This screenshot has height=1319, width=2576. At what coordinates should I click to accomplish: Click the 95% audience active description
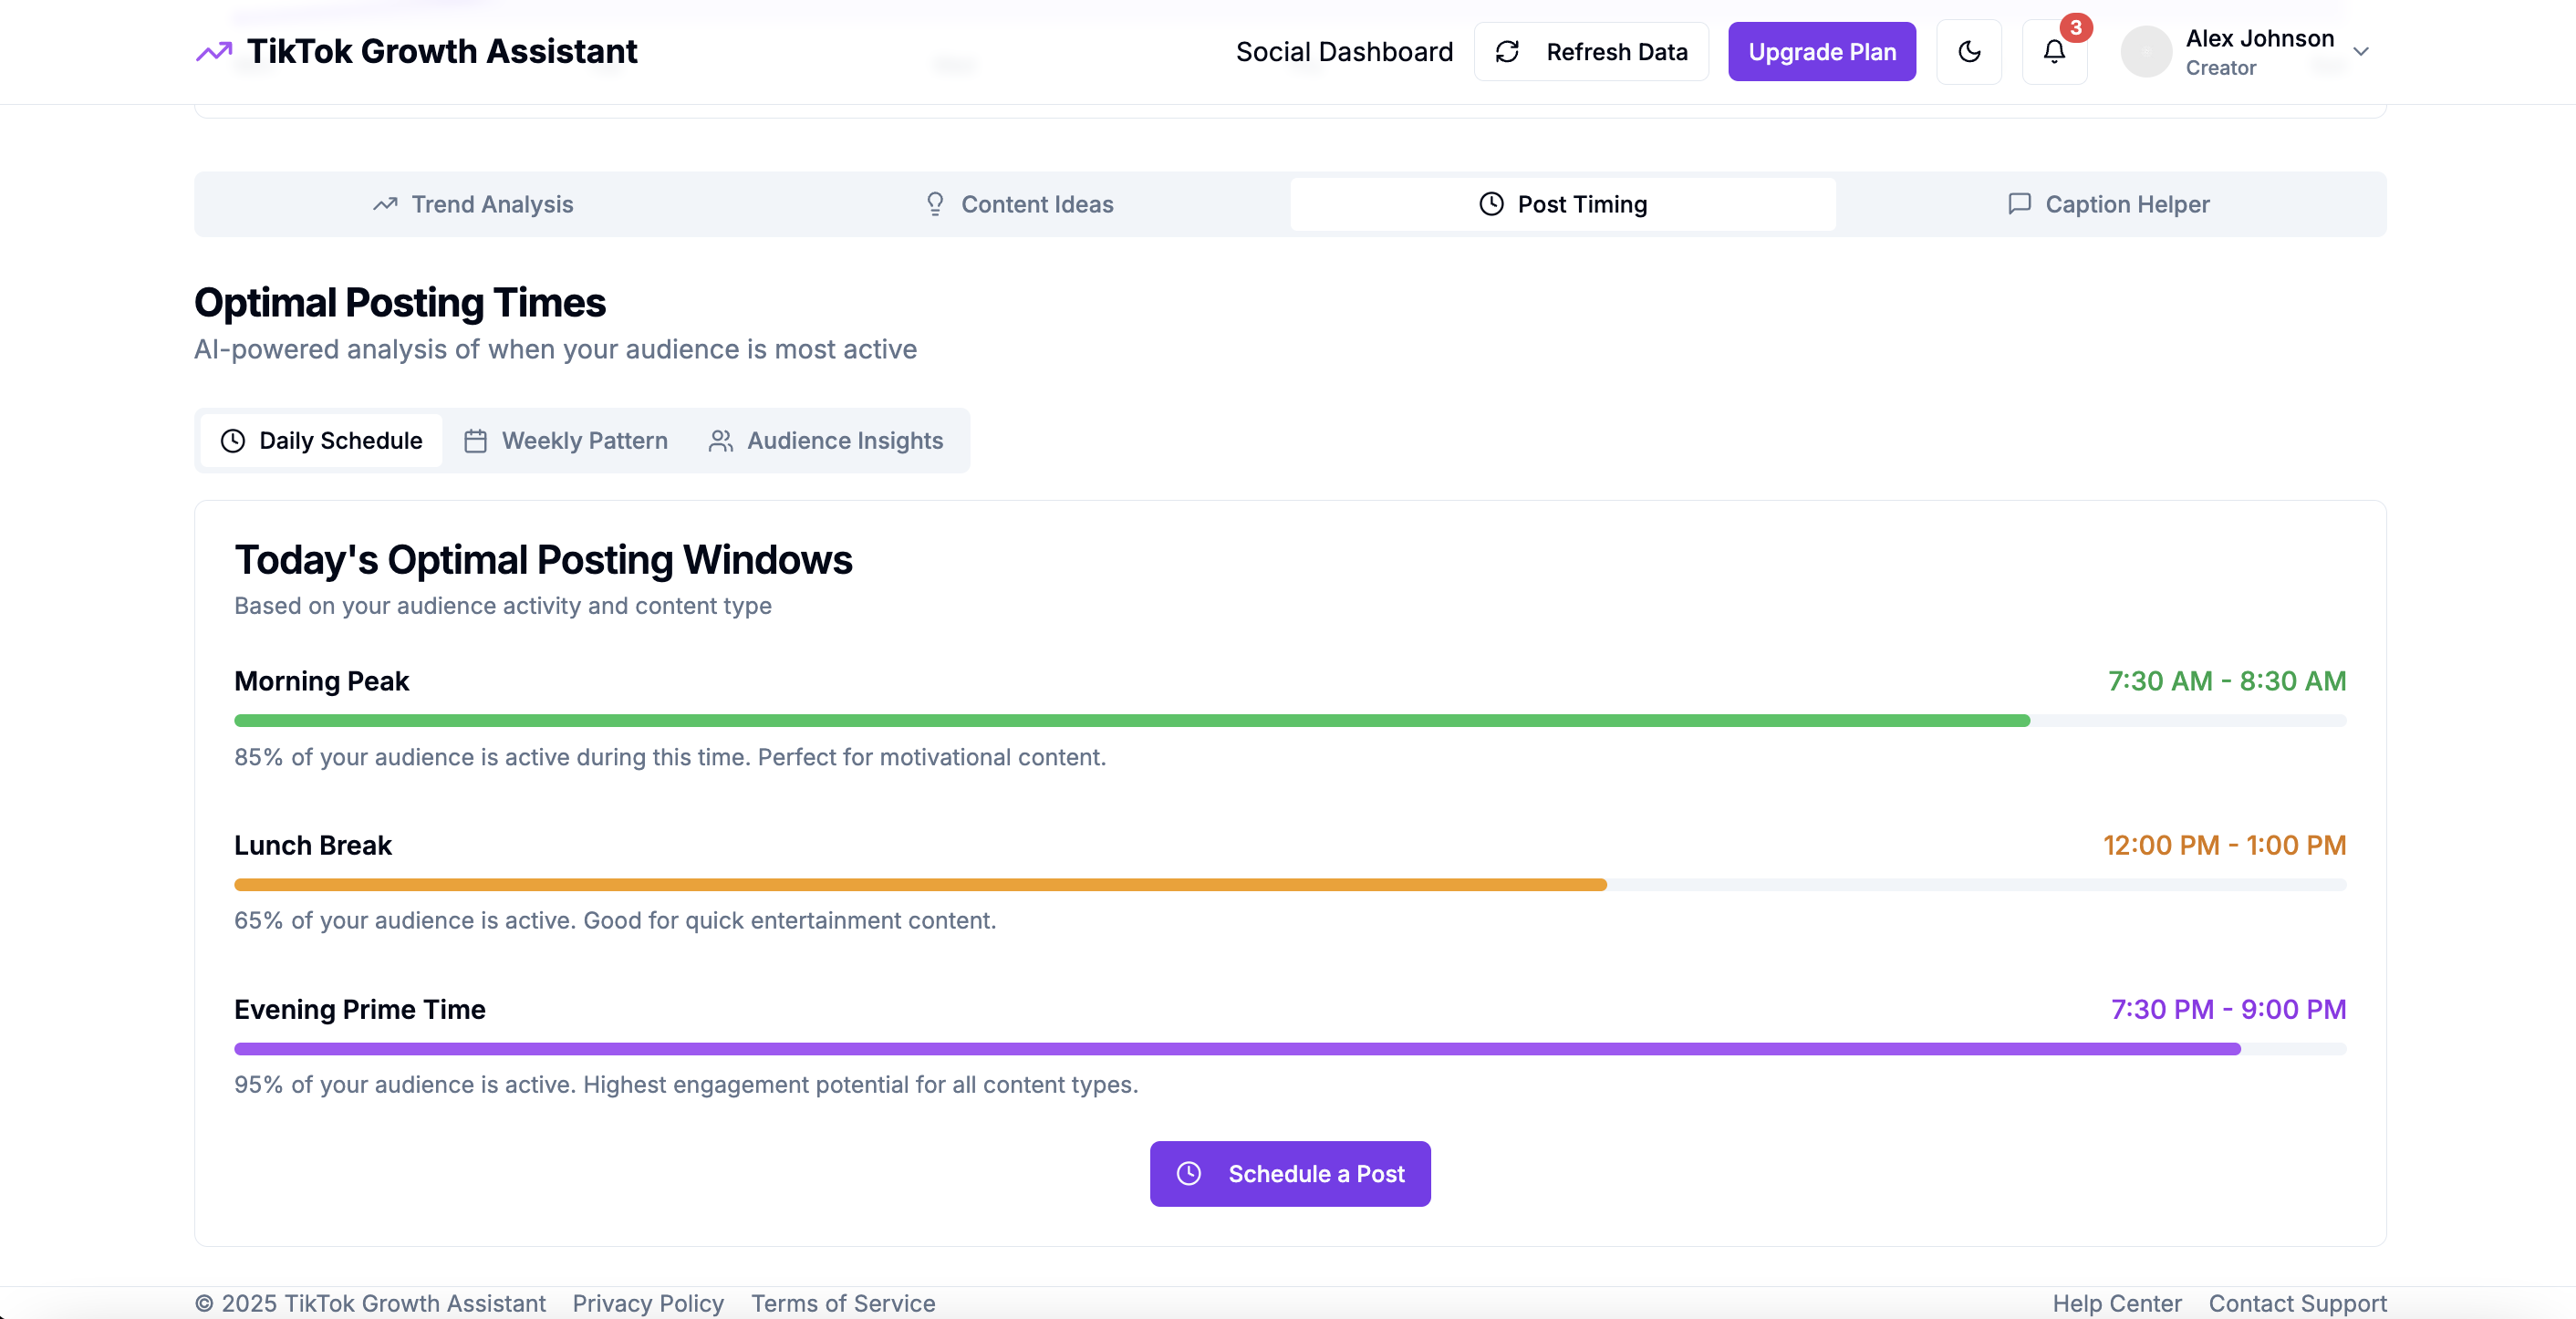pos(686,1084)
